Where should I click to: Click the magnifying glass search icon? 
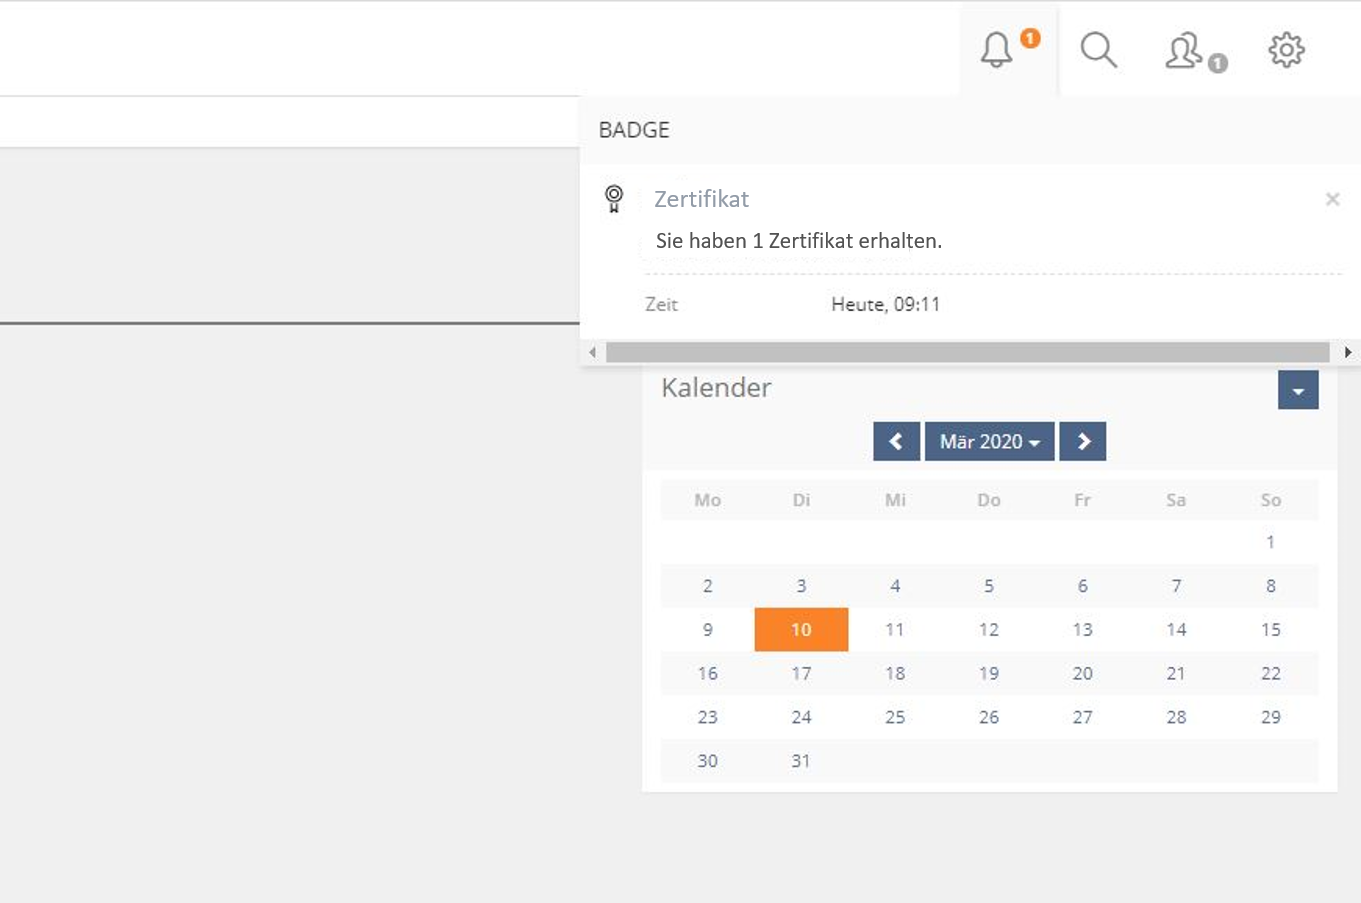[x=1098, y=49]
